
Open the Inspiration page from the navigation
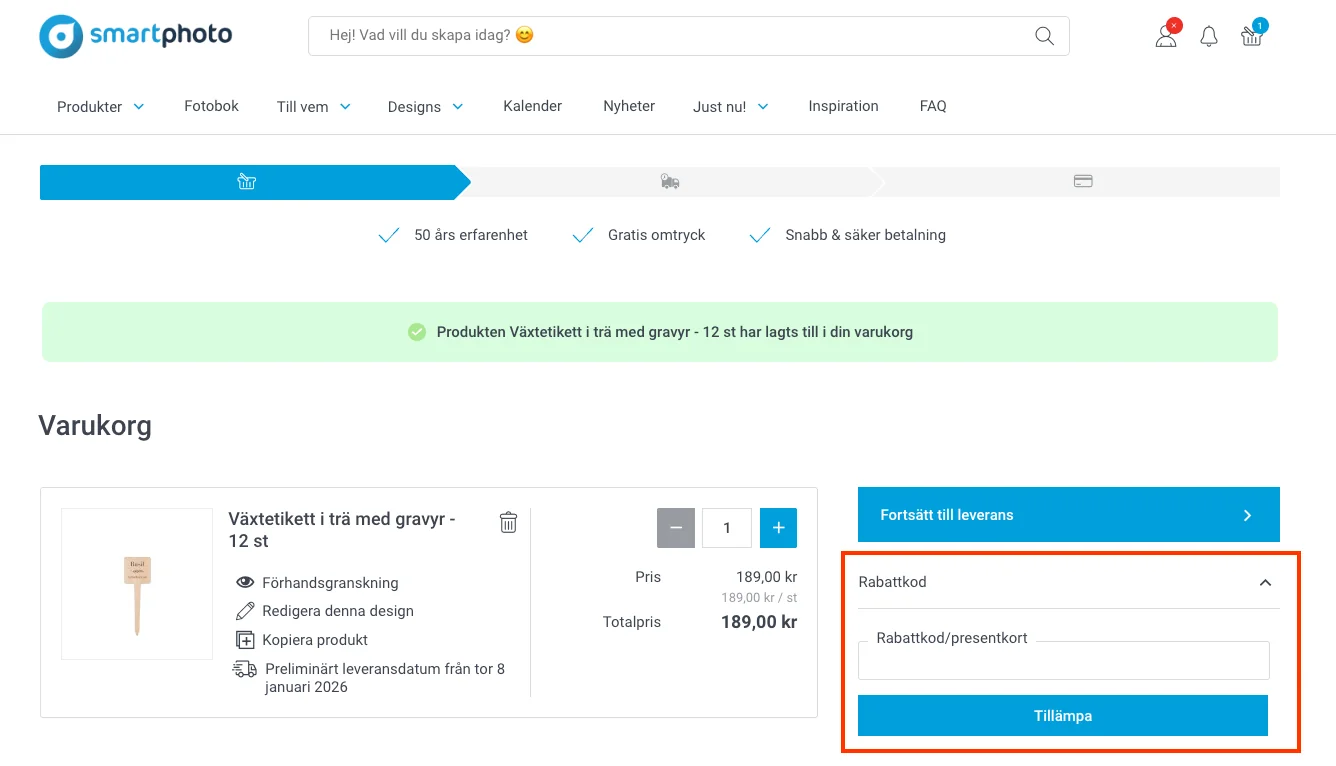click(843, 105)
